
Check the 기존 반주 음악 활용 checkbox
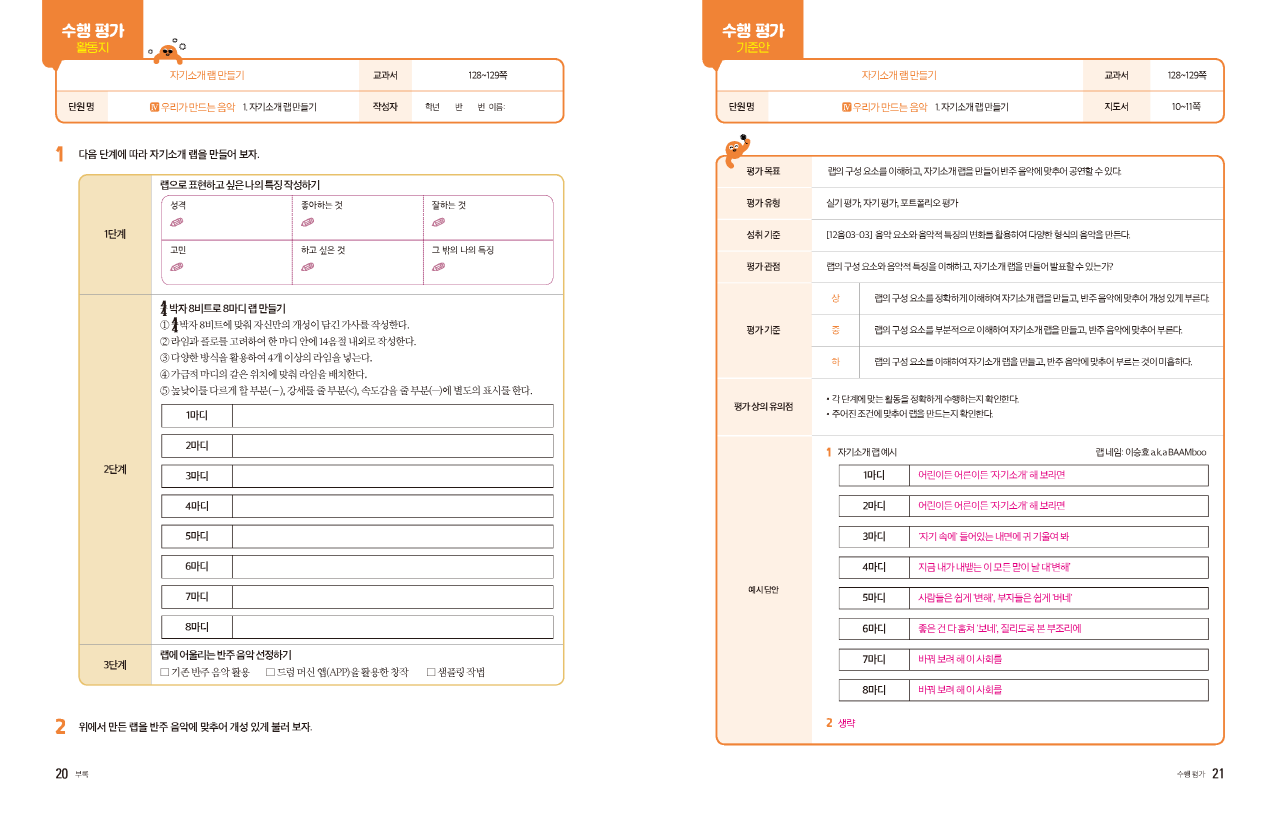165,672
